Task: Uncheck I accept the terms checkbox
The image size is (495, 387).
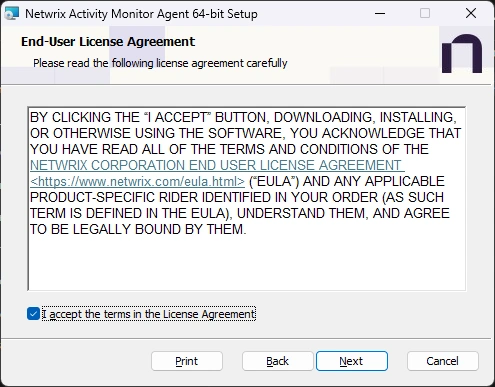Action: tap(33, 314)
